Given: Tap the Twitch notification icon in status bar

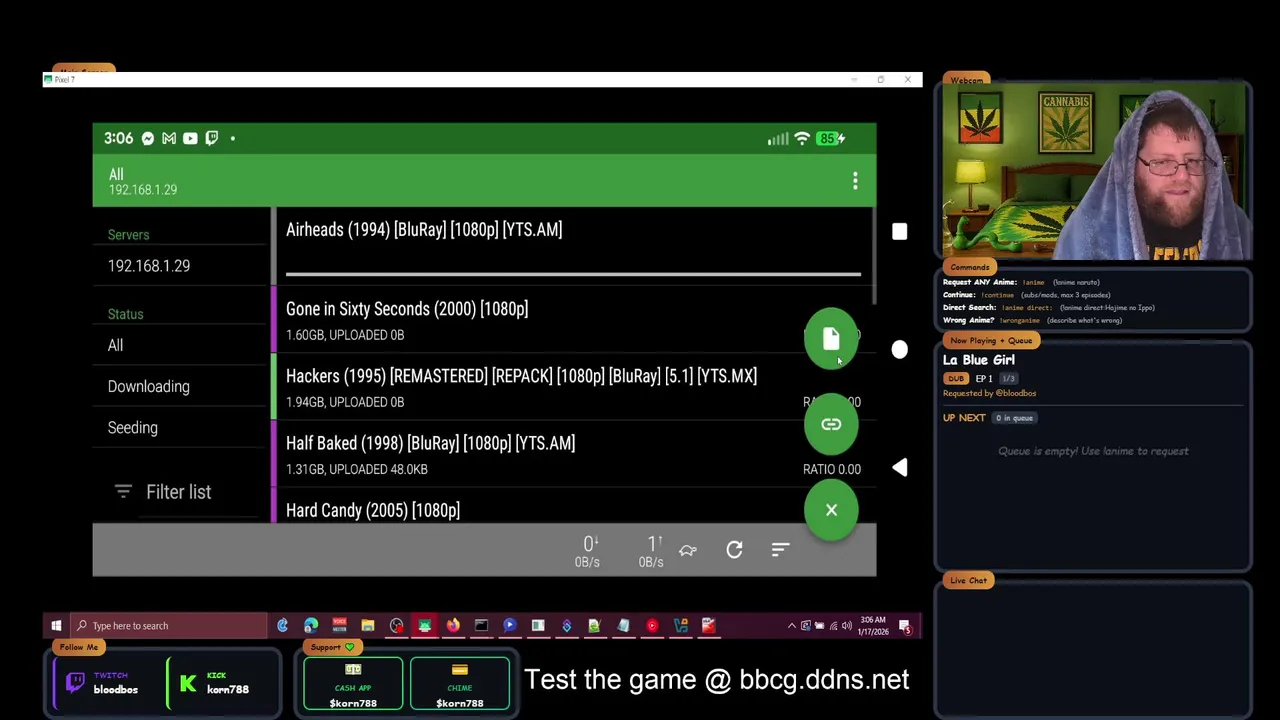Looking at the screenshot, I should 212,138.
